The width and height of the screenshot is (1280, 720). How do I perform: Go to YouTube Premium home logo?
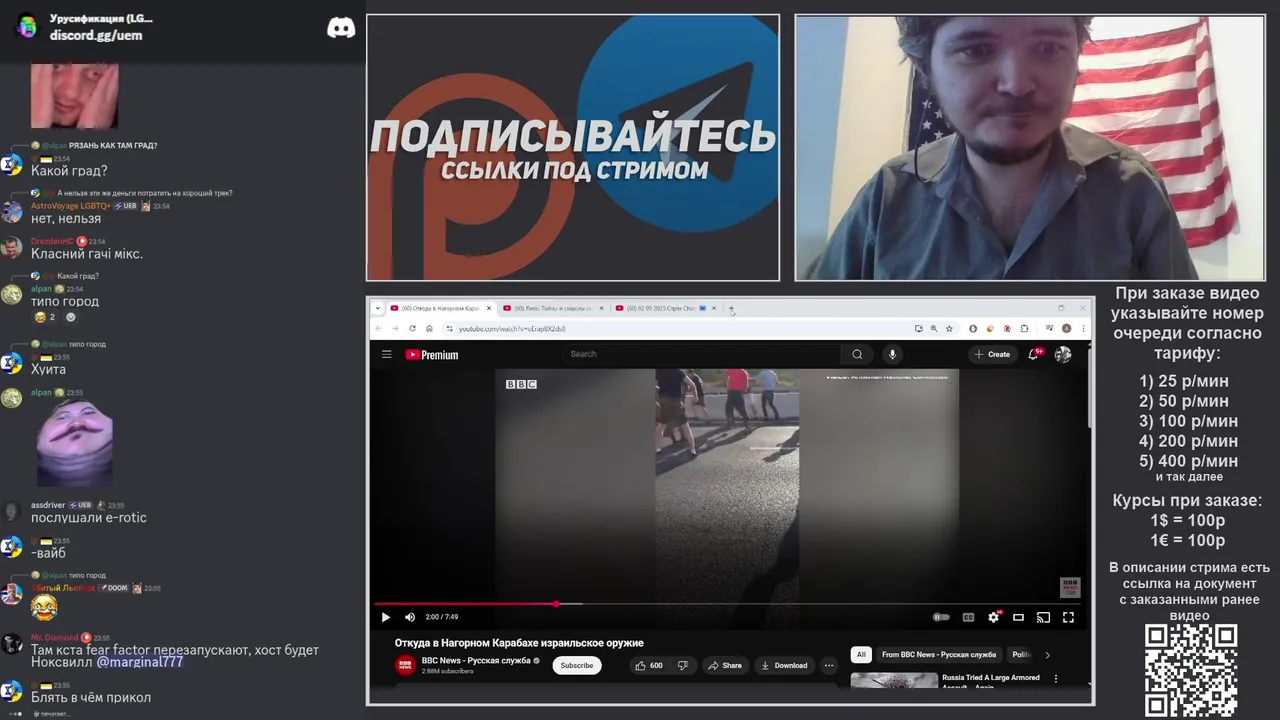tap(432, 354)
